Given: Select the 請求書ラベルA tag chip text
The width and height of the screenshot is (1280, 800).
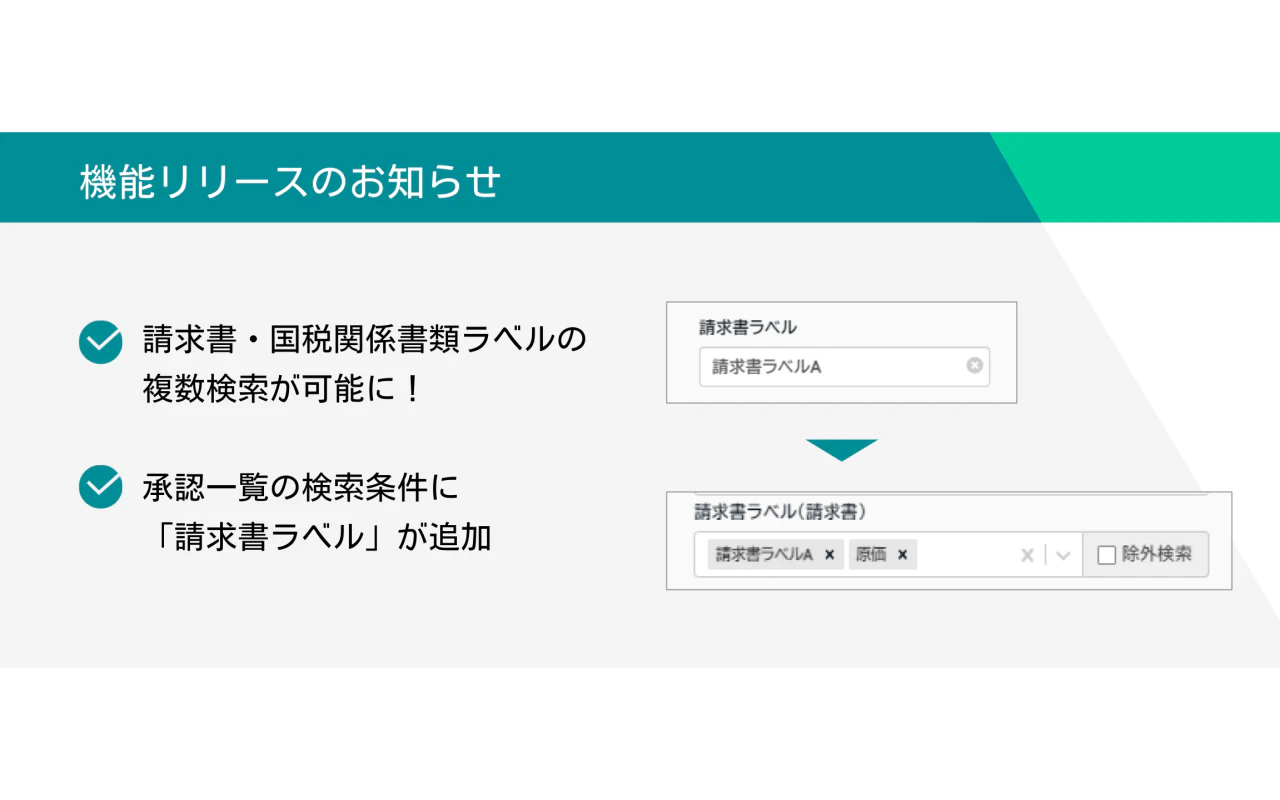Looking at the screenshot, I should pos(764,555).
